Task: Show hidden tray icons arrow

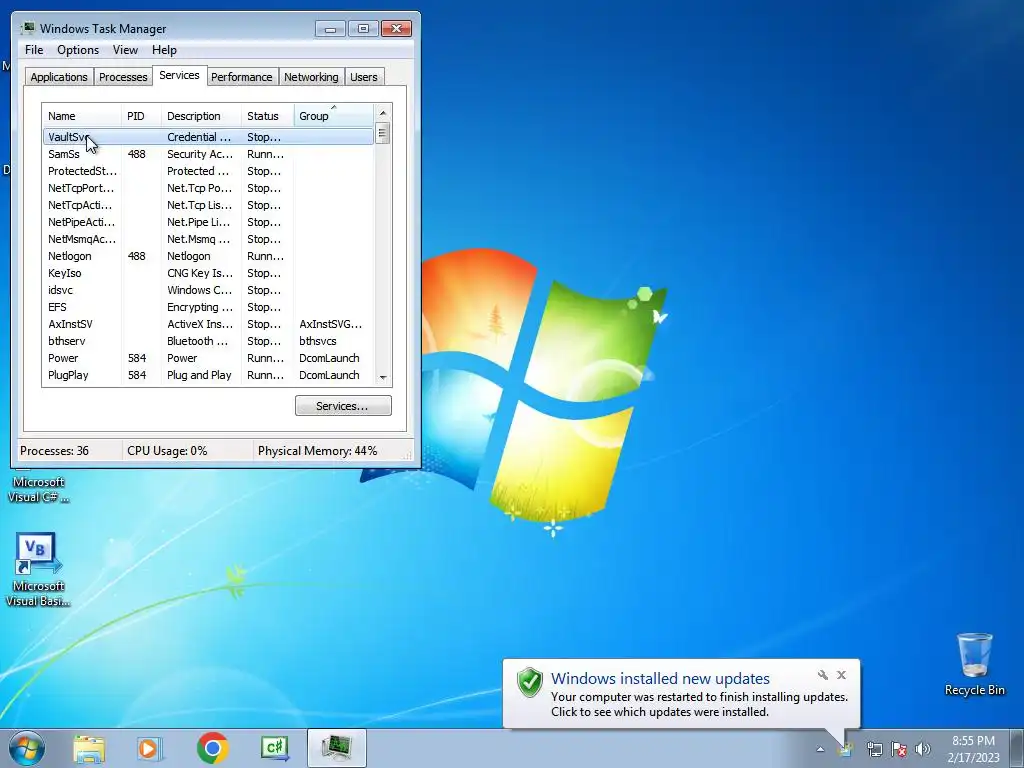Action: point(820,749)
